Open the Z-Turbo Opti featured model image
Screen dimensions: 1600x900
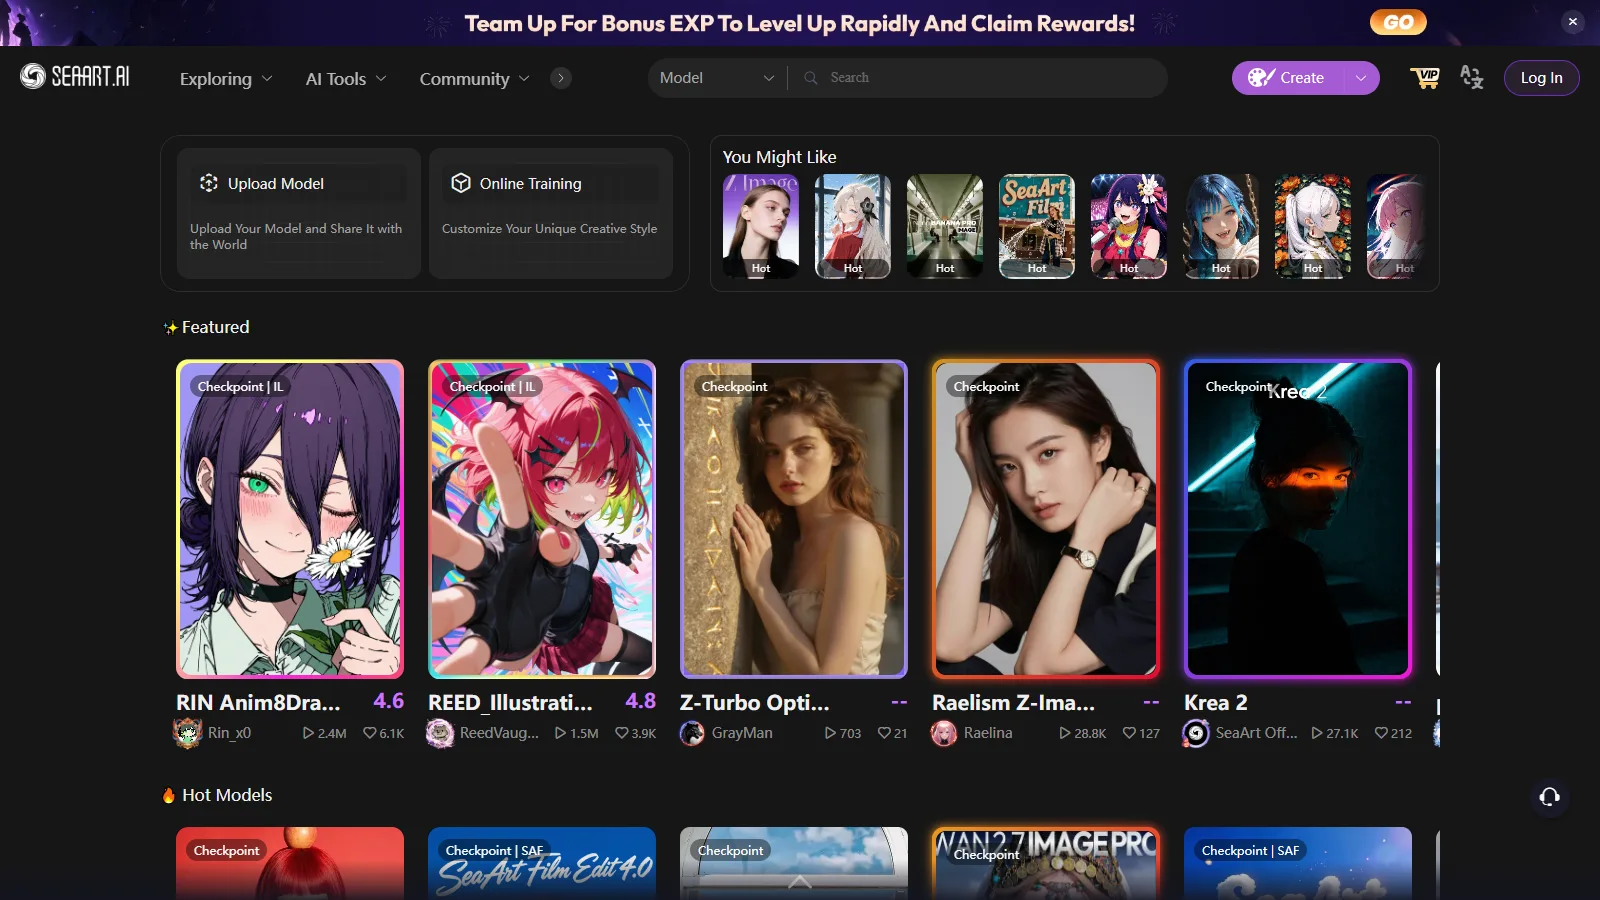(794, 519)
